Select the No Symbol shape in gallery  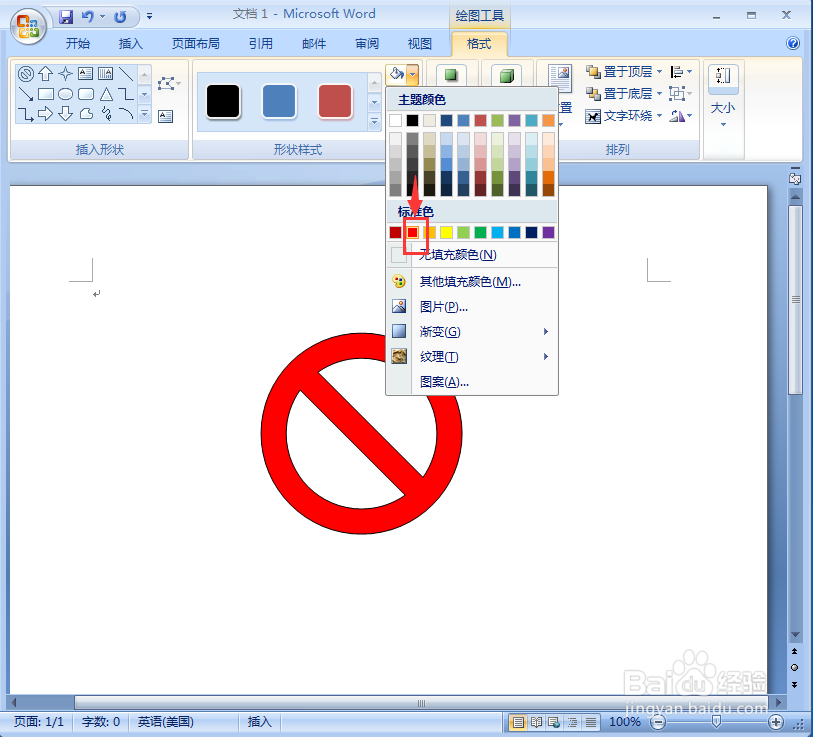[25, 74]
